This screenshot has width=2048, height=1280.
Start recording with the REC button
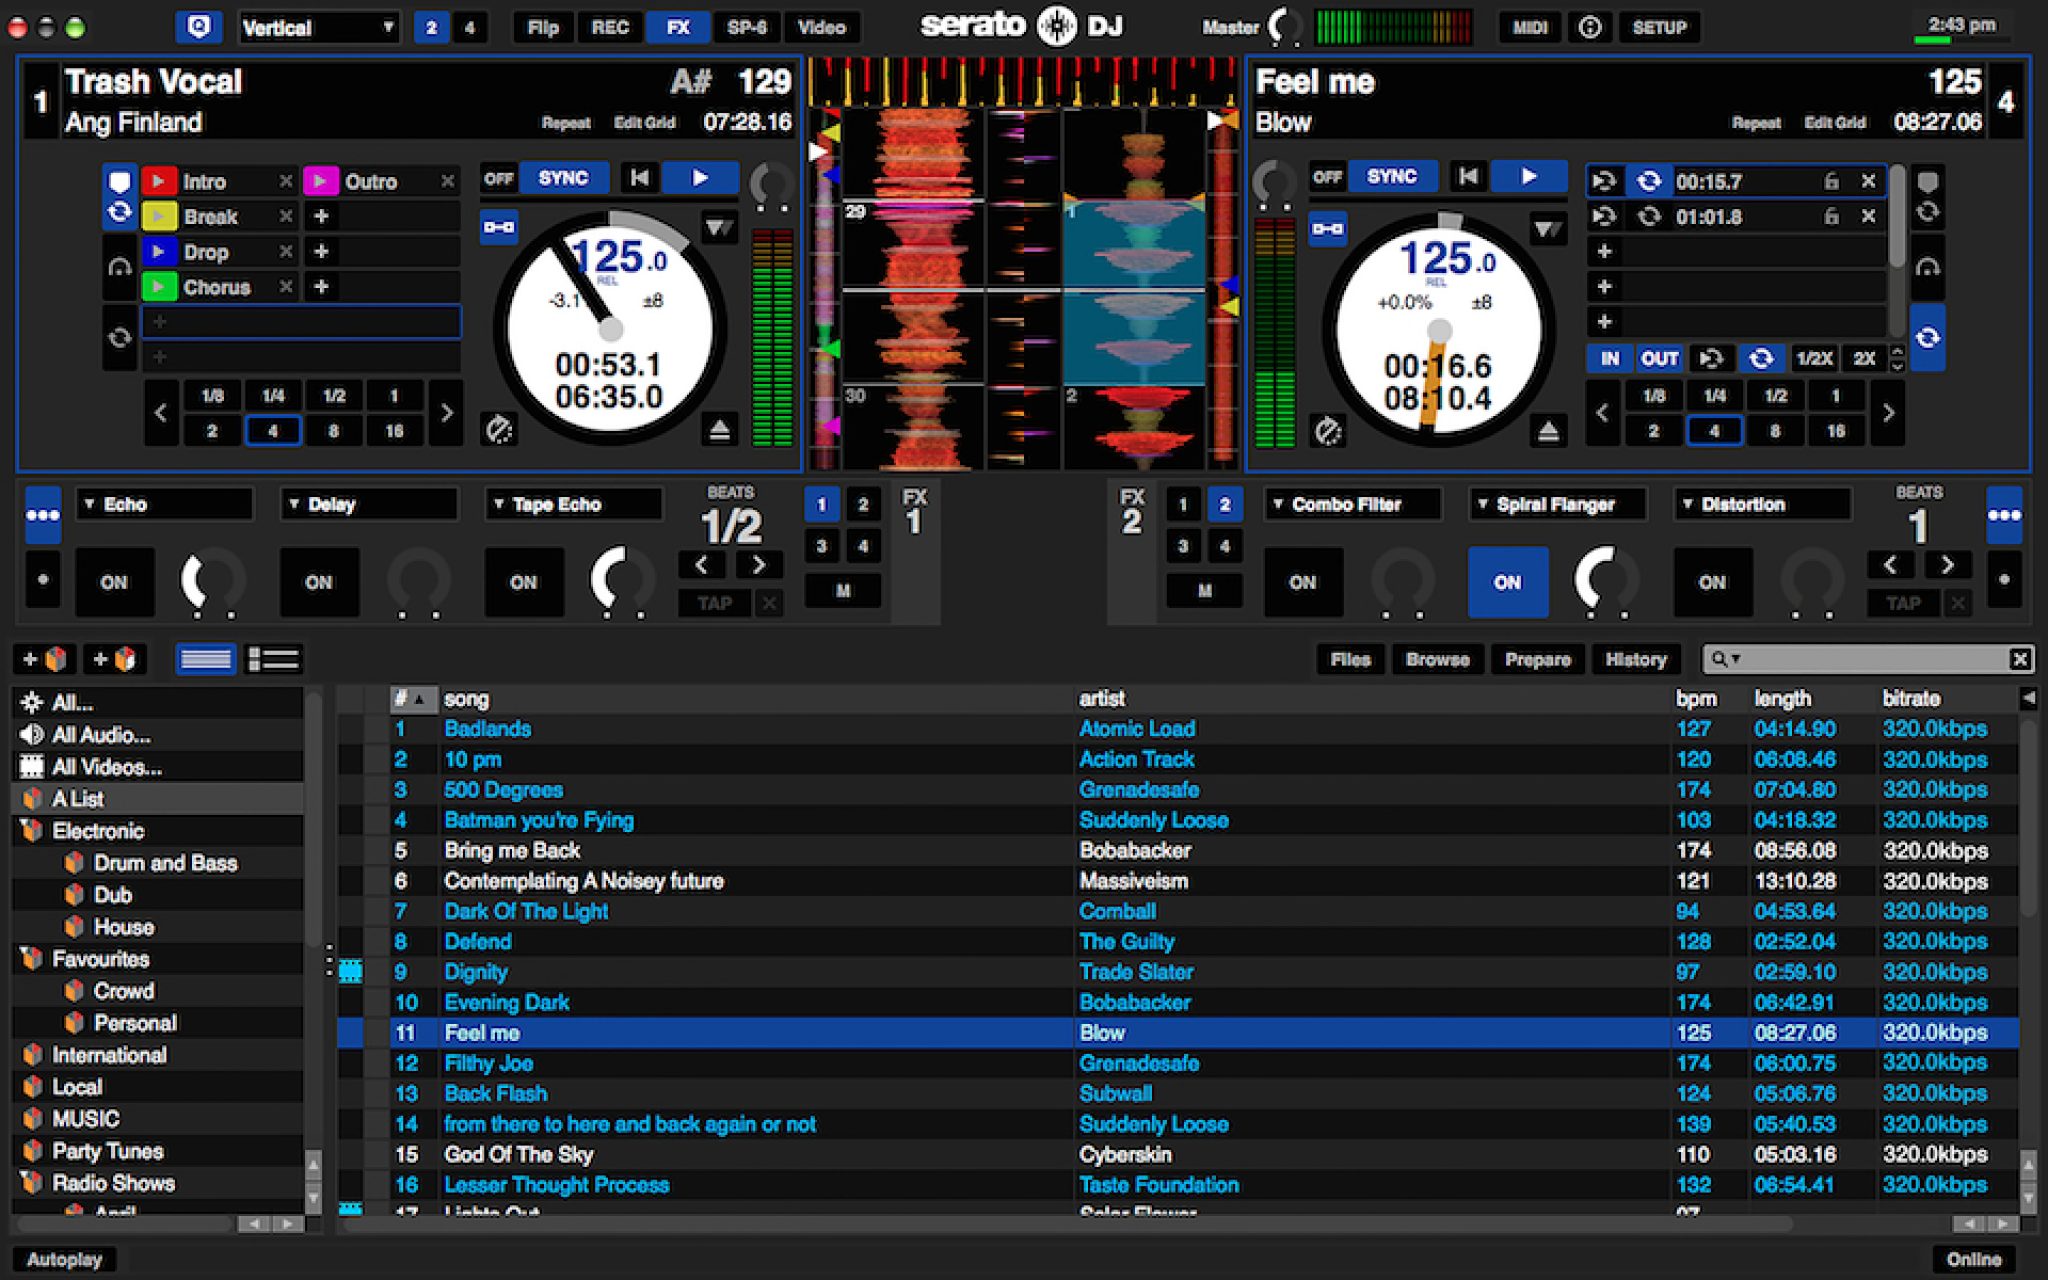(x=609, y=27)
